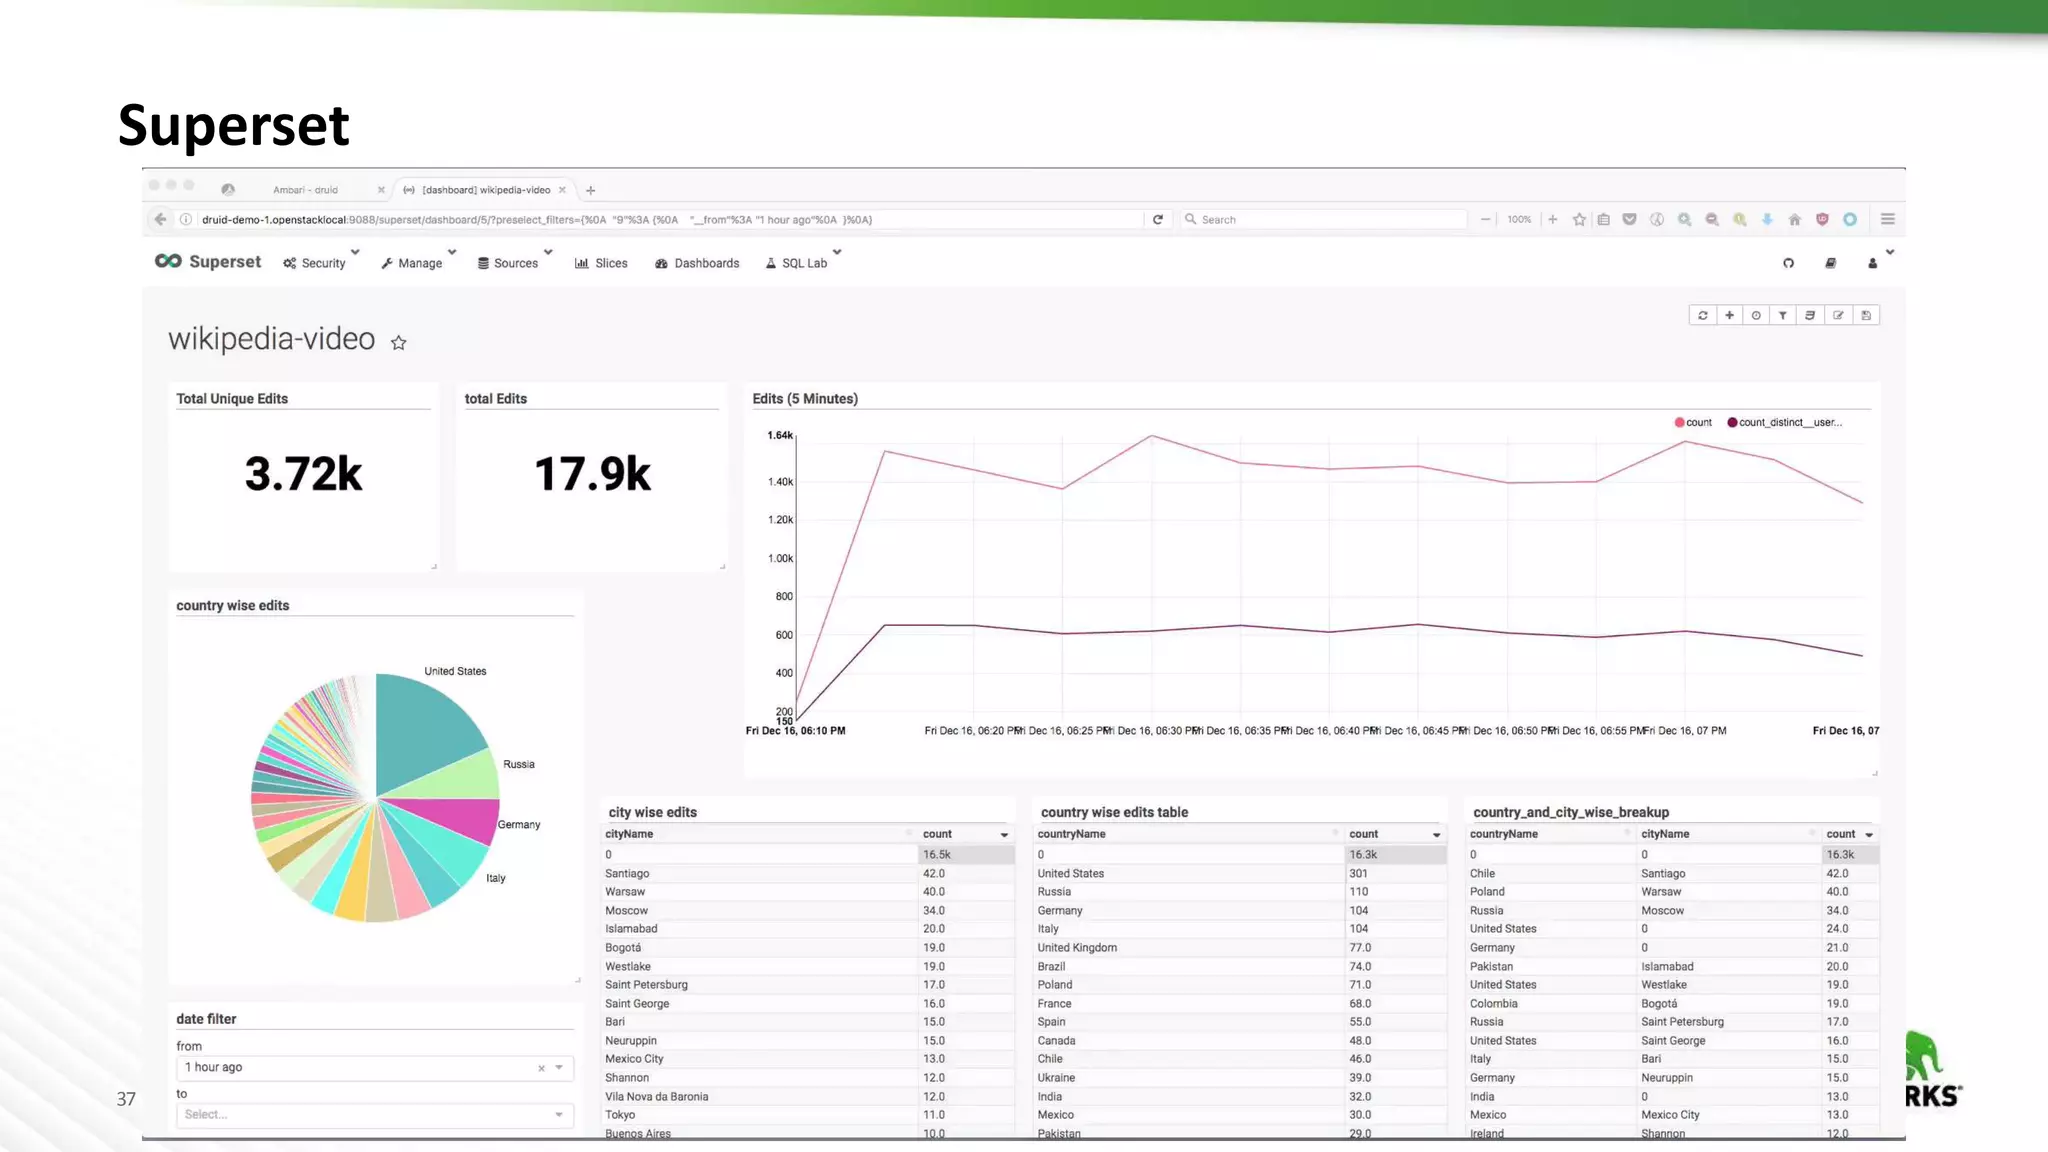The image size is (2048, 1152).
Task: Reset zoom via the 100% indicator
Action: click(1519, 219)
